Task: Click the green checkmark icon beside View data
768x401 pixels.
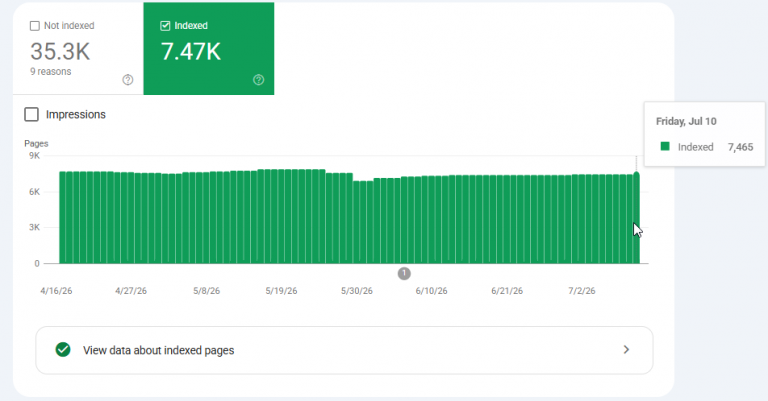Action: [63, 350]
